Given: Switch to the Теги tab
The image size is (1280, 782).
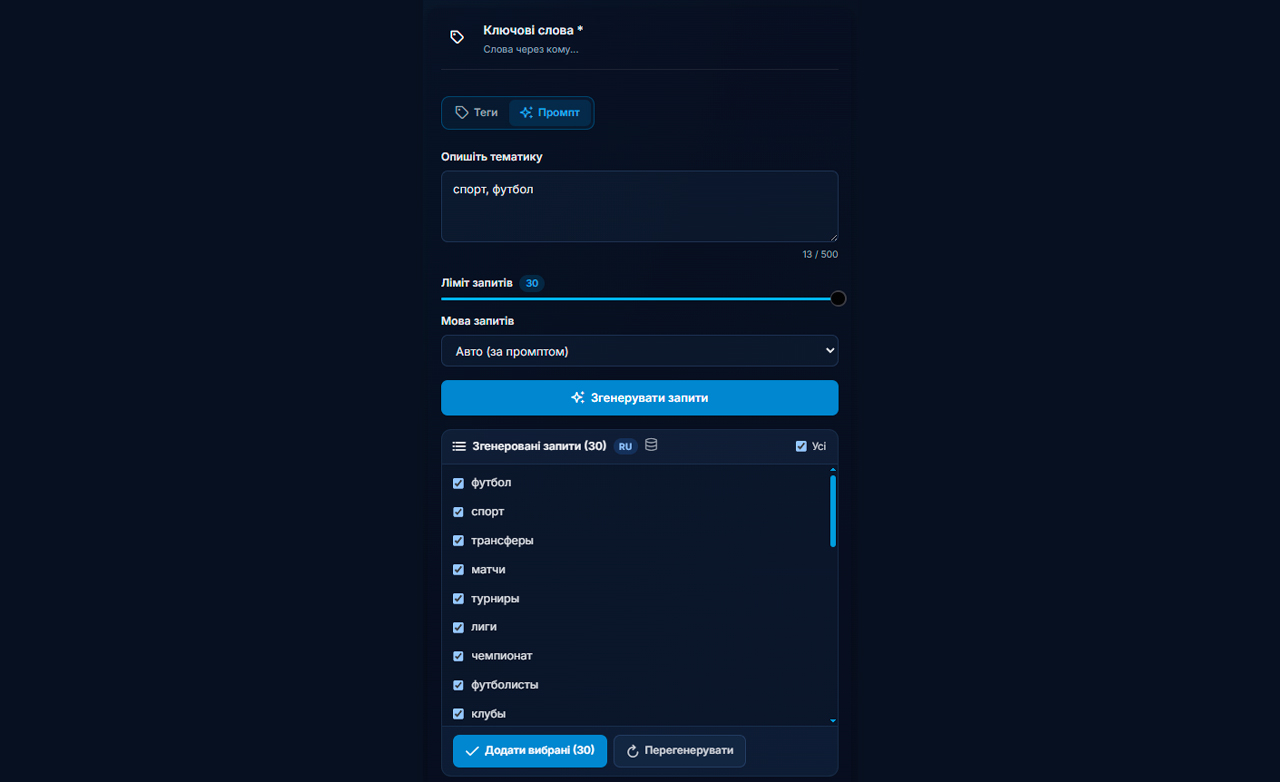Looking at the screenshot, I should pyautogui.click(x=476, y=113).
